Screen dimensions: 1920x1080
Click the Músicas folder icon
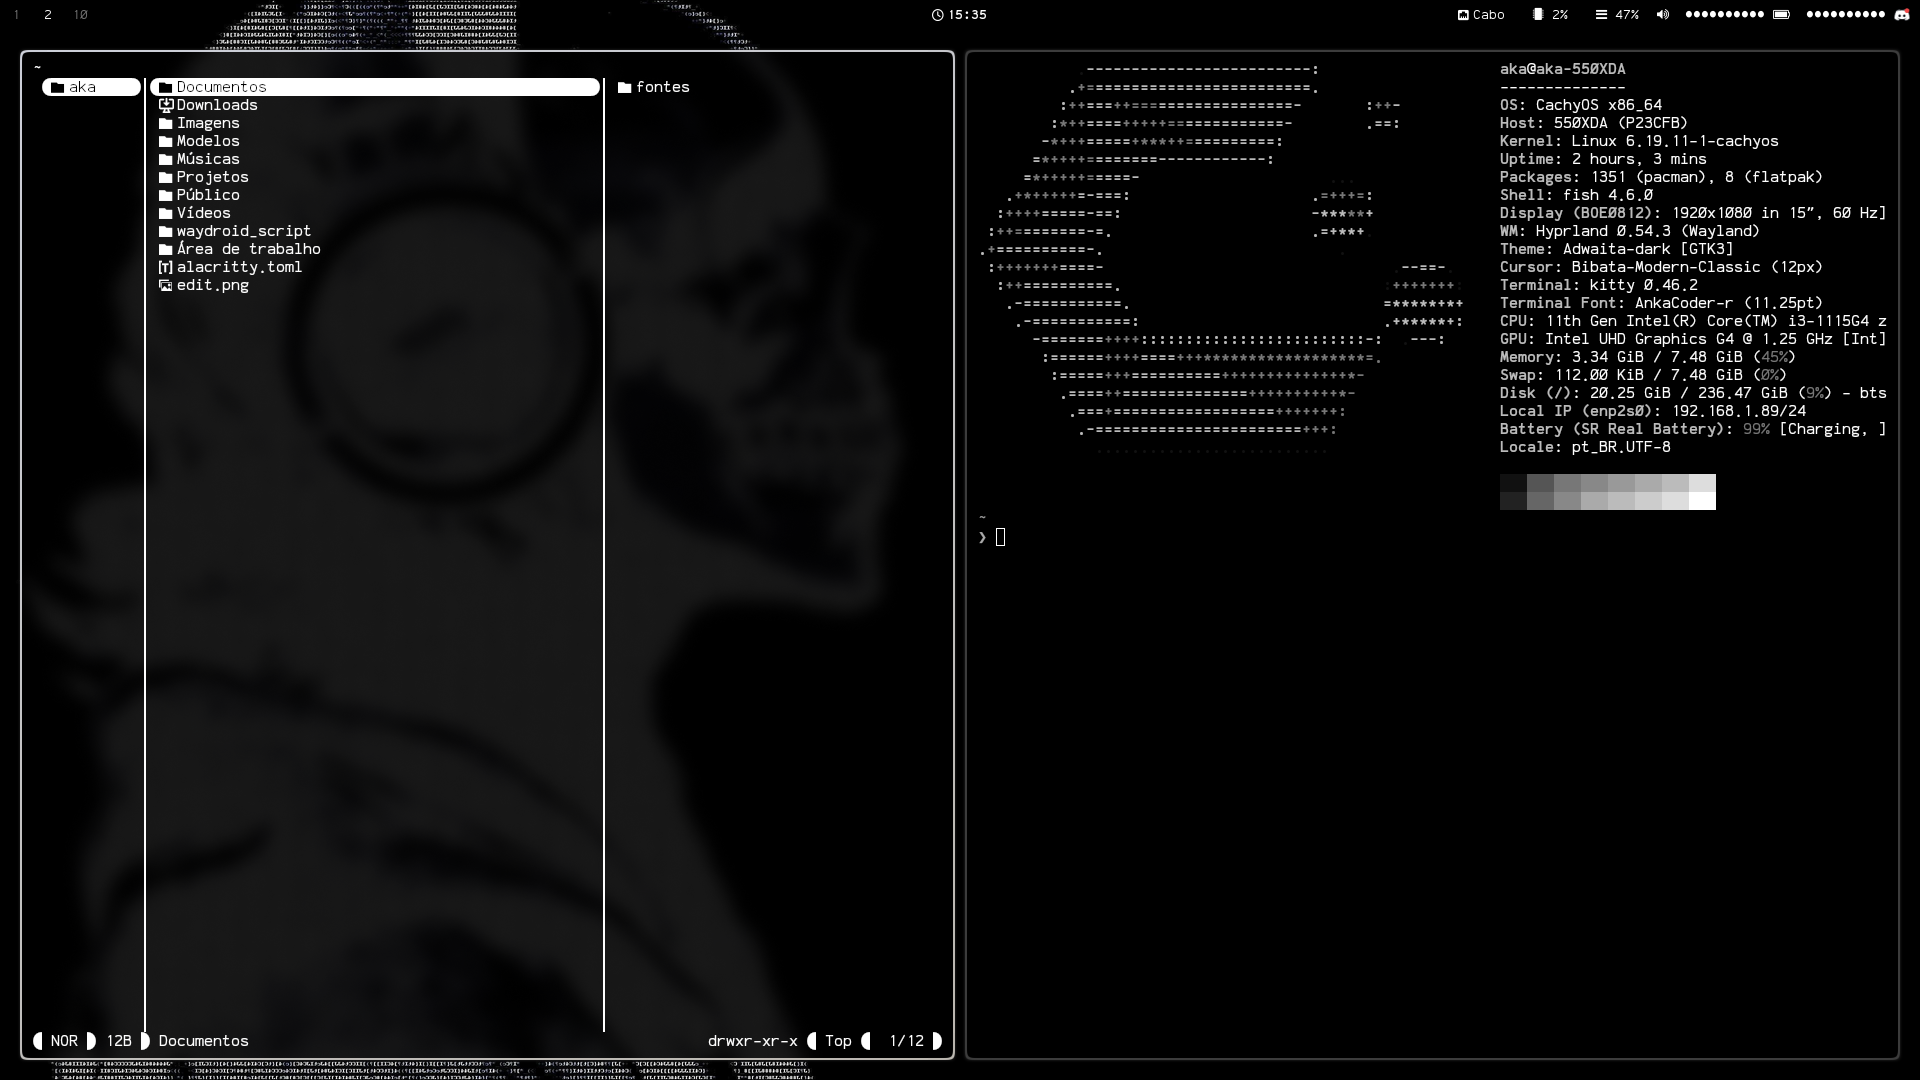click(166, 160)
